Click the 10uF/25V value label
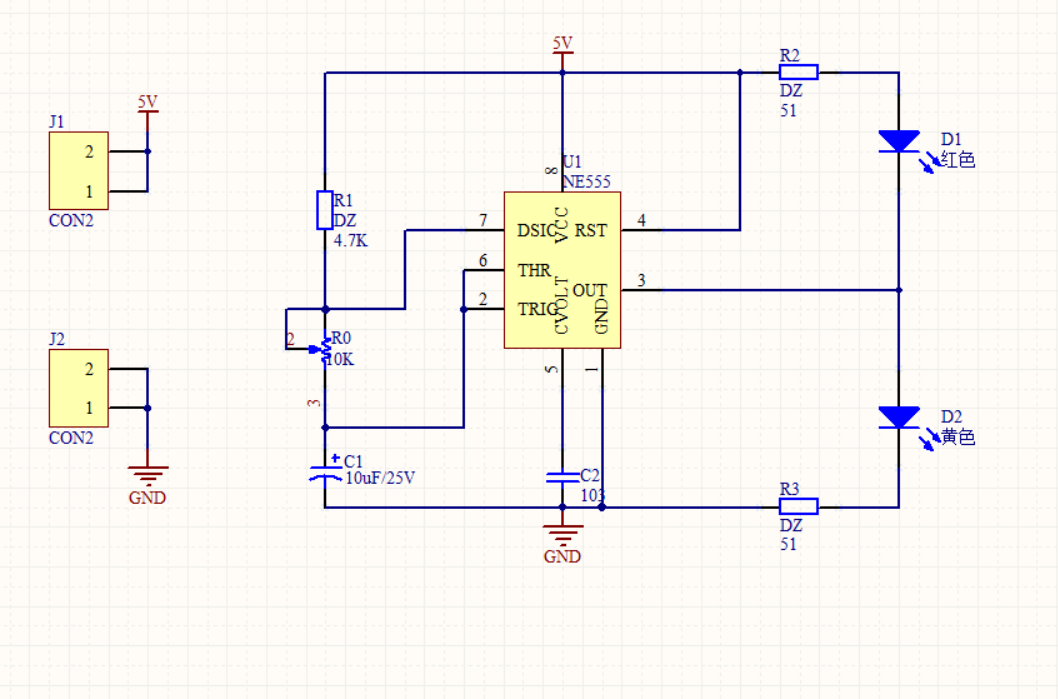This screenshot has width=1058, height=699. (x=379, y=478)
